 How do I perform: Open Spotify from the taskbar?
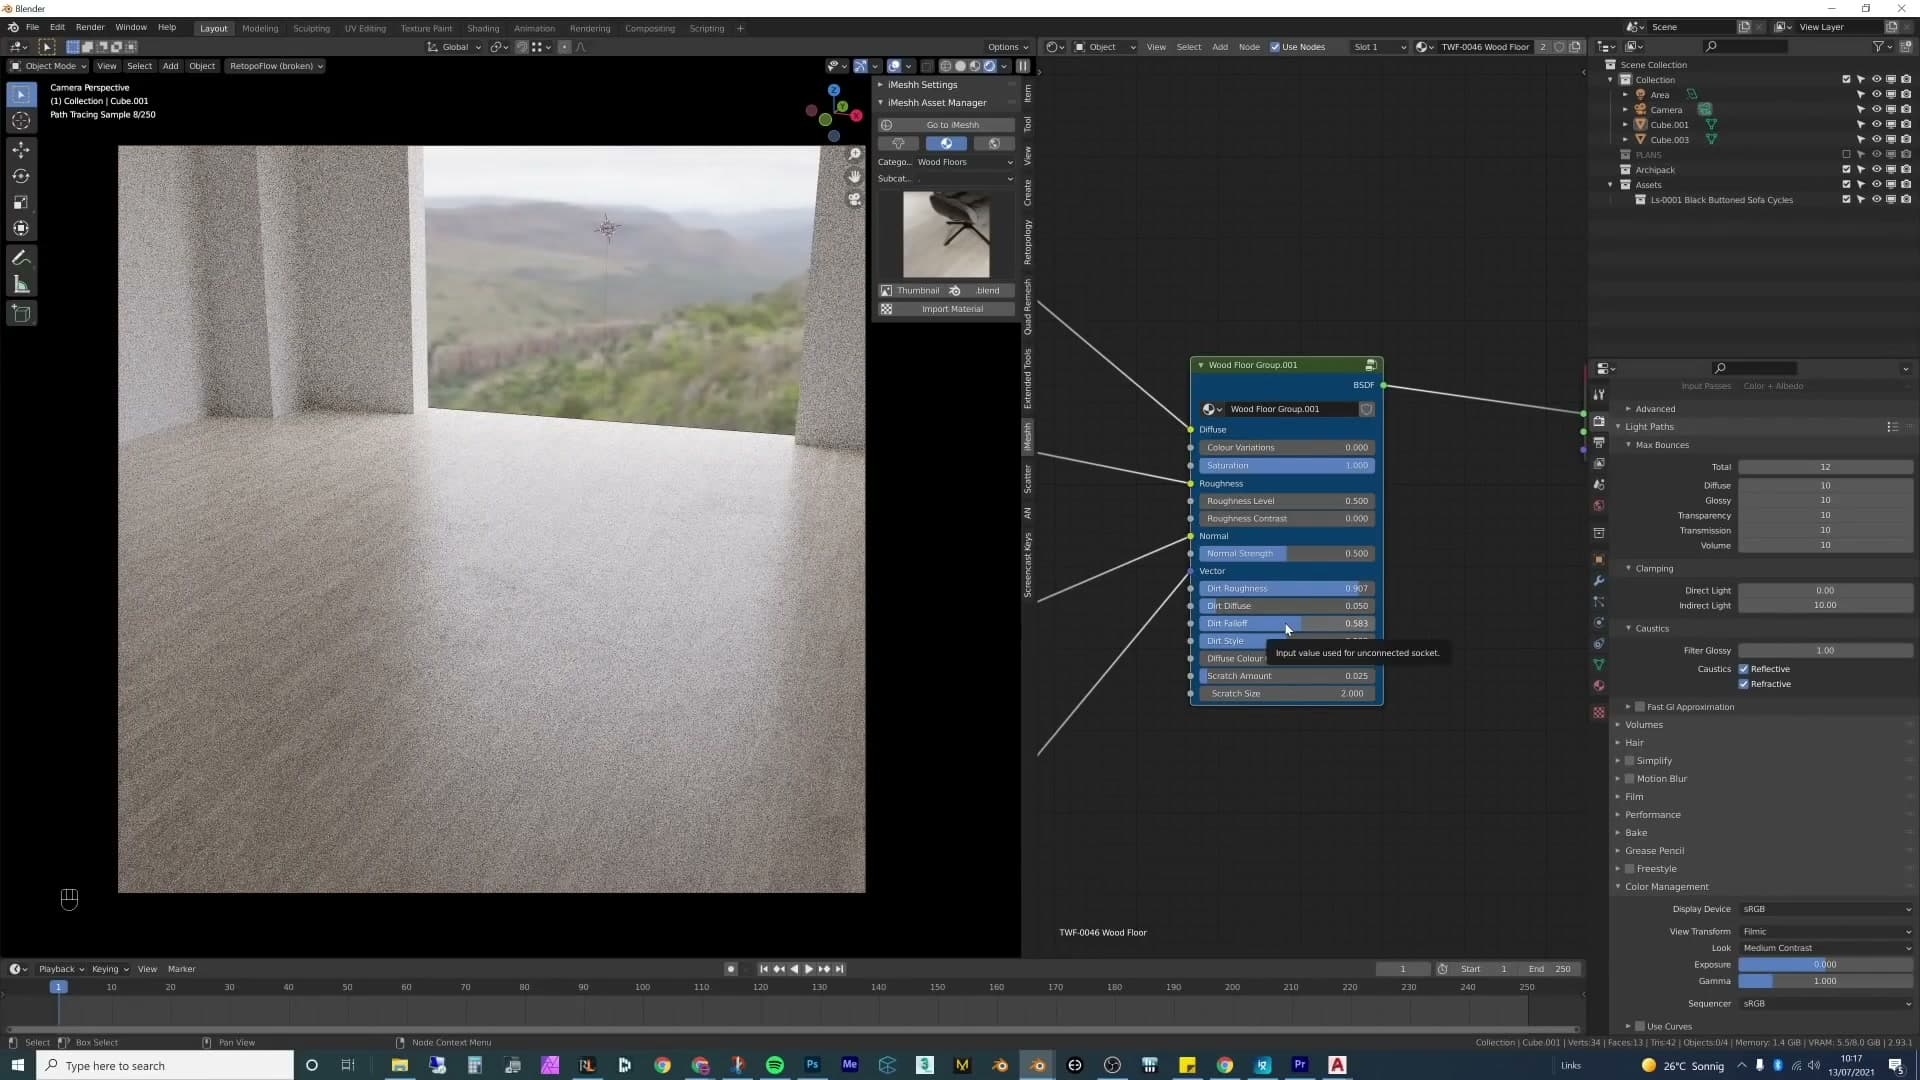coord(775,1065)
